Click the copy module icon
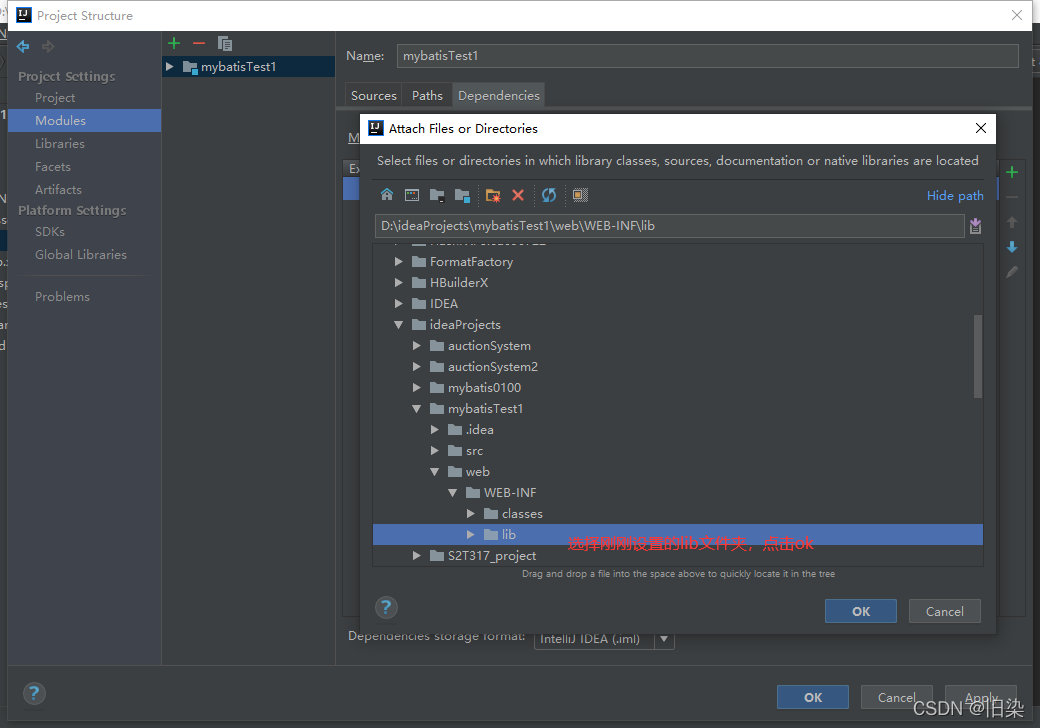 (225, 44)
